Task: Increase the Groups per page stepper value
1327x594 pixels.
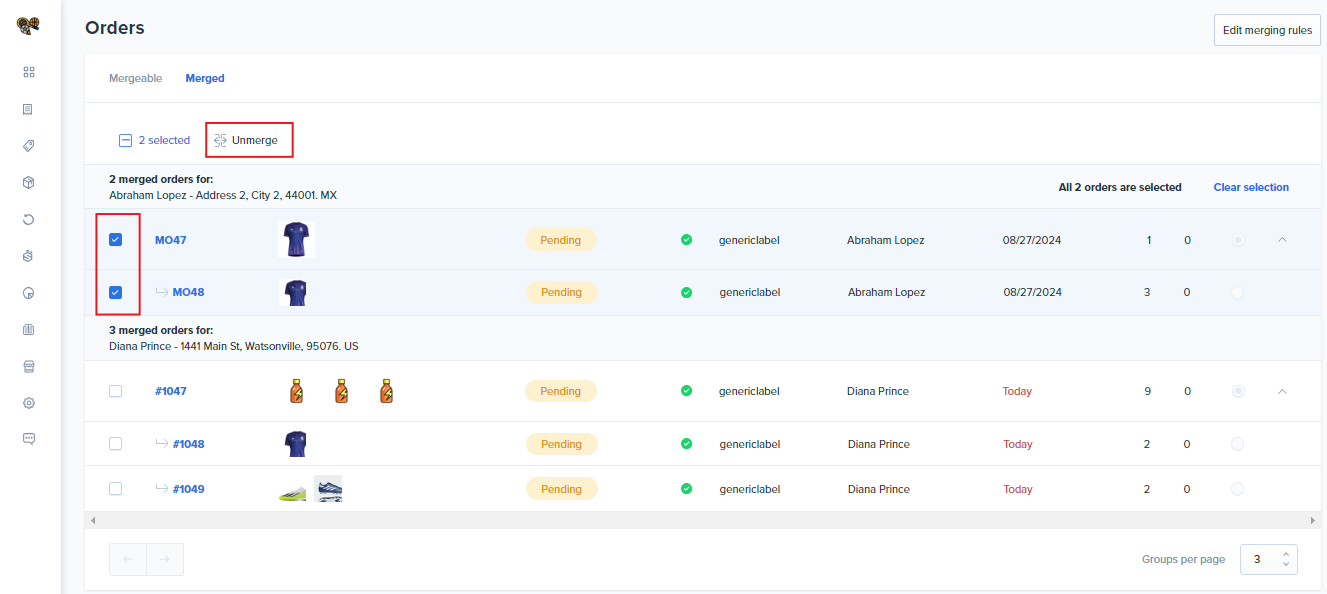Action: 1285,554
